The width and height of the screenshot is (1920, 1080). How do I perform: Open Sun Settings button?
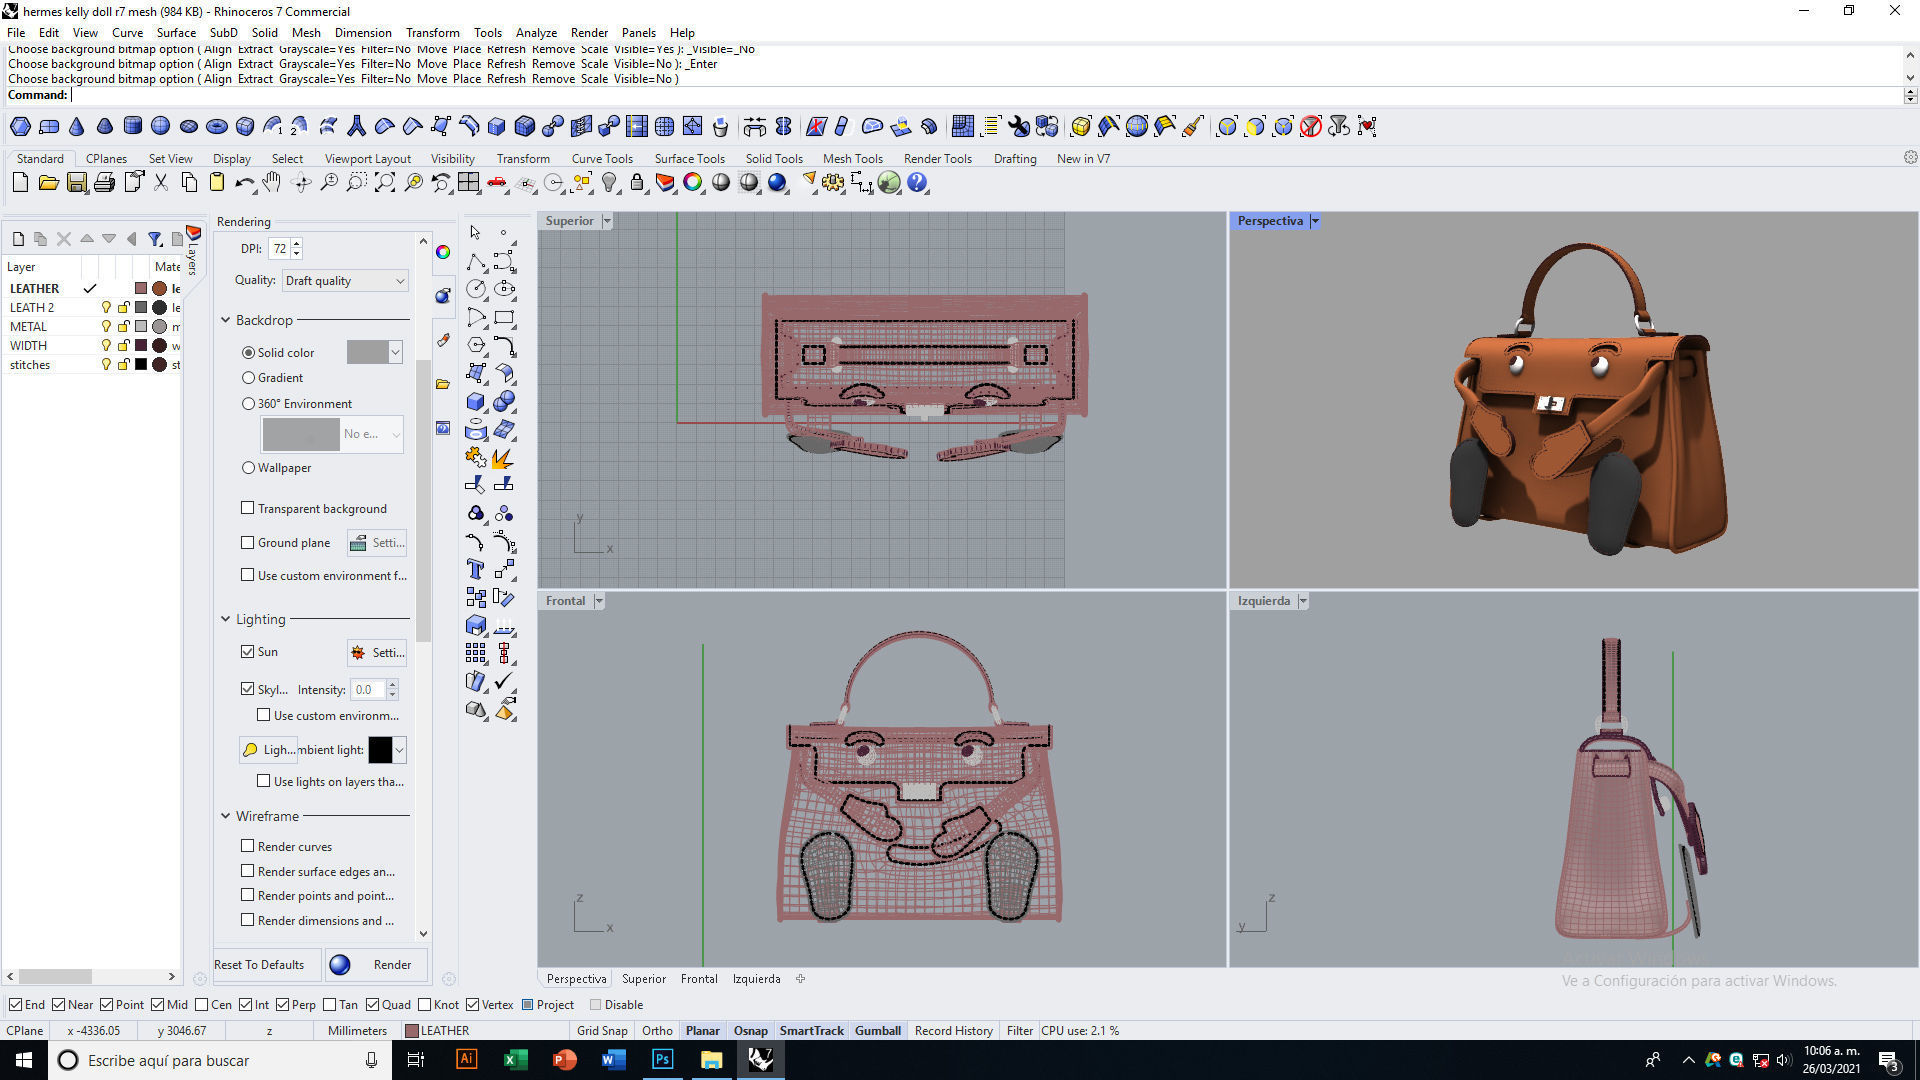pos(377,652)
